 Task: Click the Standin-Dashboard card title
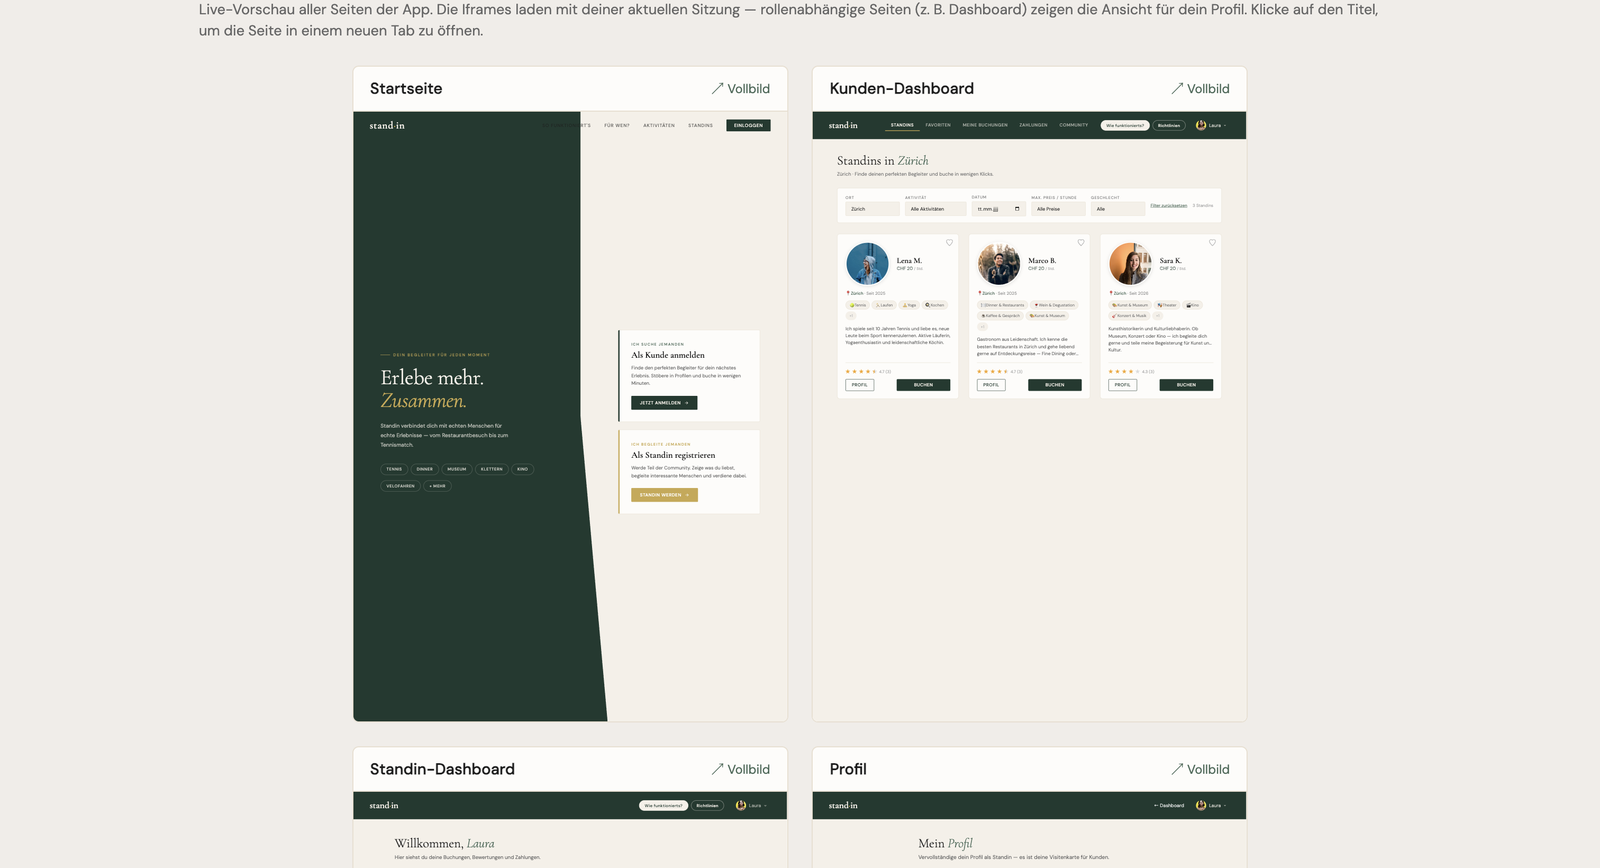(x=442, y=769)
